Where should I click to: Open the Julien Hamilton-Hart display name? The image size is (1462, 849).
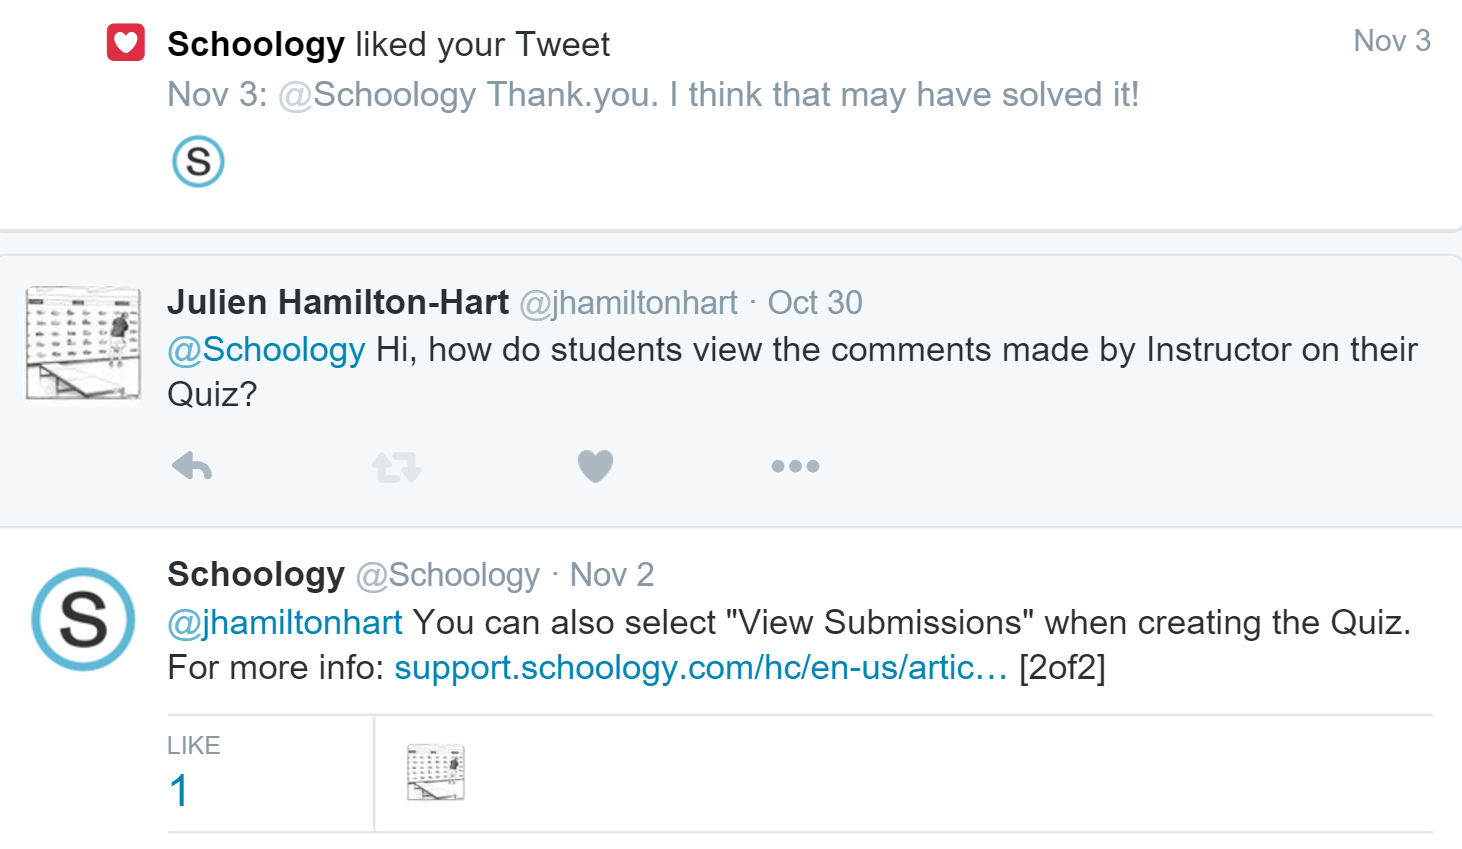pyautogui.click(x=338, y=302)
